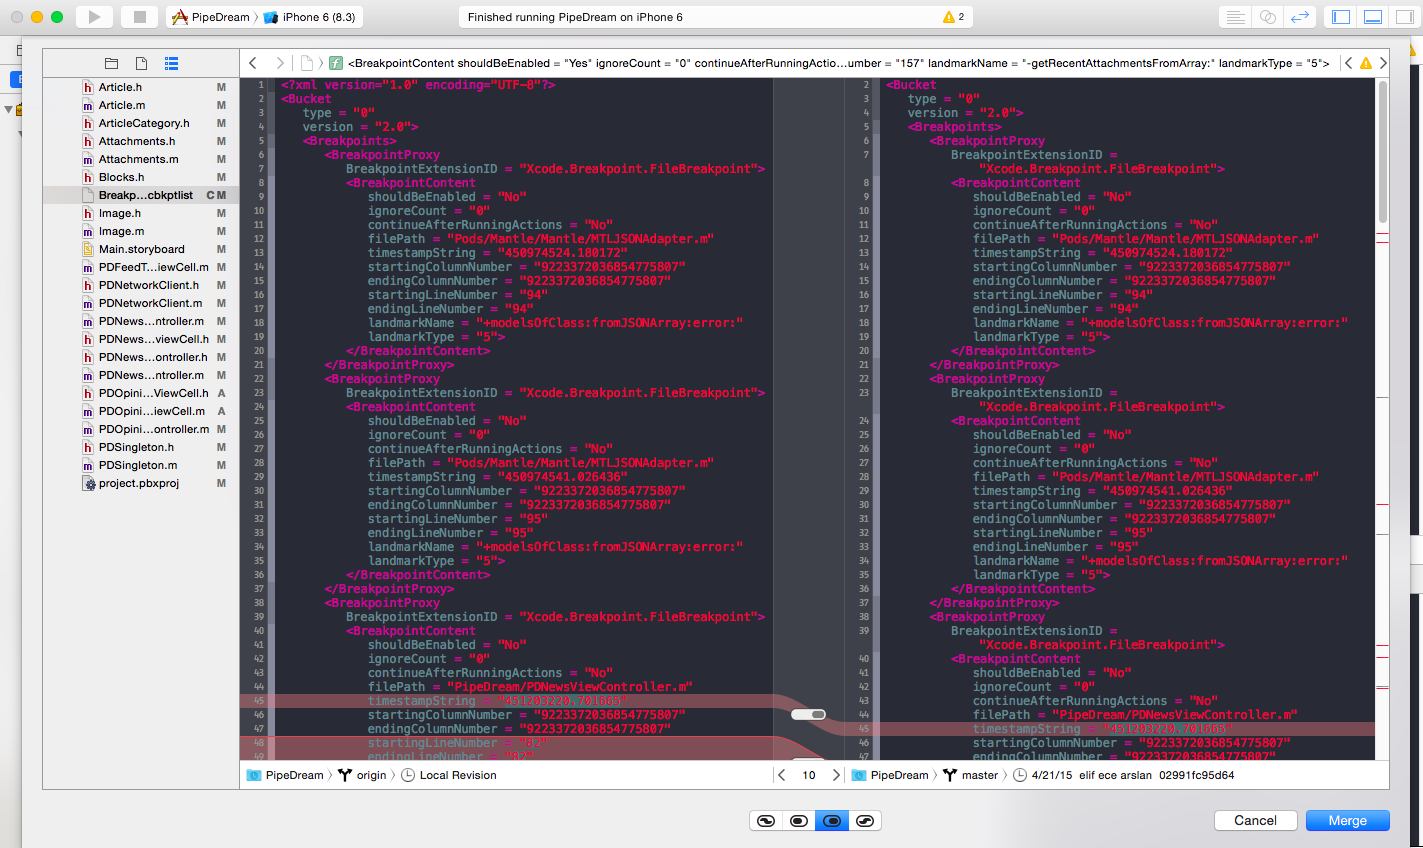The image size is (1423, 848).
Task: Click the Run (play) button
Action: [94, 17]
